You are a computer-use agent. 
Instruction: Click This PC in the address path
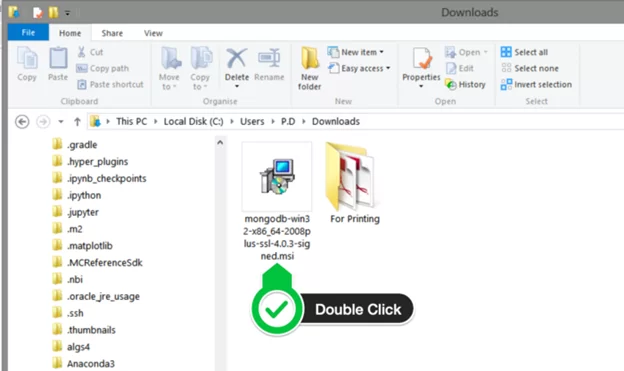pos(131,121)
